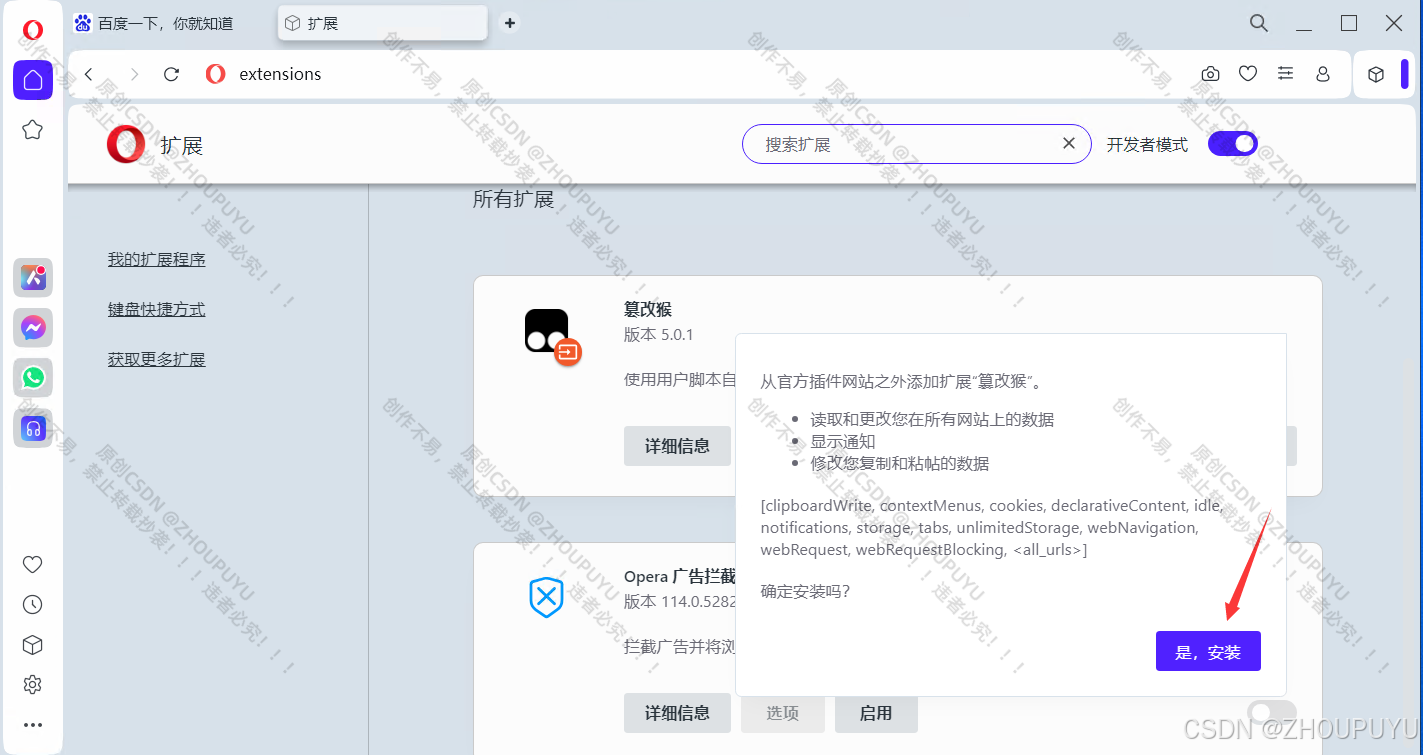Launch the Aria AI sidebar icon
This screenshot has height=755, width=1423.
coord(33,277)
